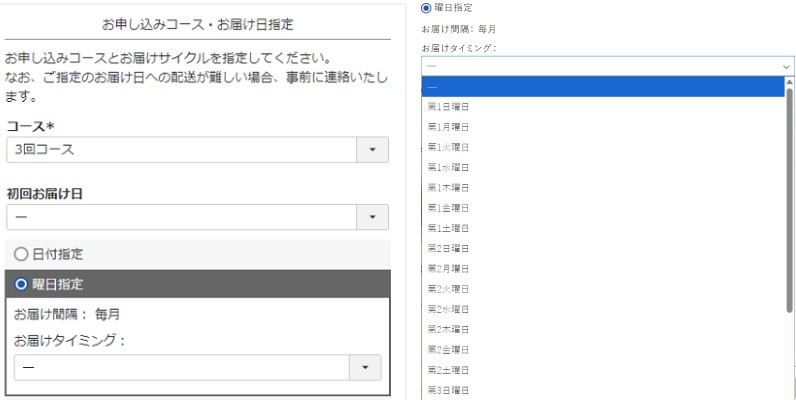
Task: Click the arrow button of the コース dropdown
Action: pyautogui.click(x=372, y=149)
